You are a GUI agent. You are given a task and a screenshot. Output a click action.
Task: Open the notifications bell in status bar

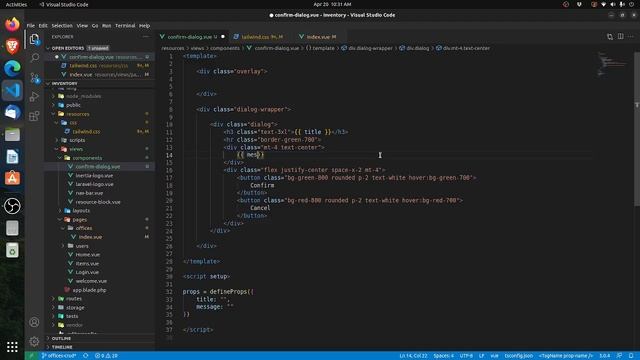[x=631, y=356]
